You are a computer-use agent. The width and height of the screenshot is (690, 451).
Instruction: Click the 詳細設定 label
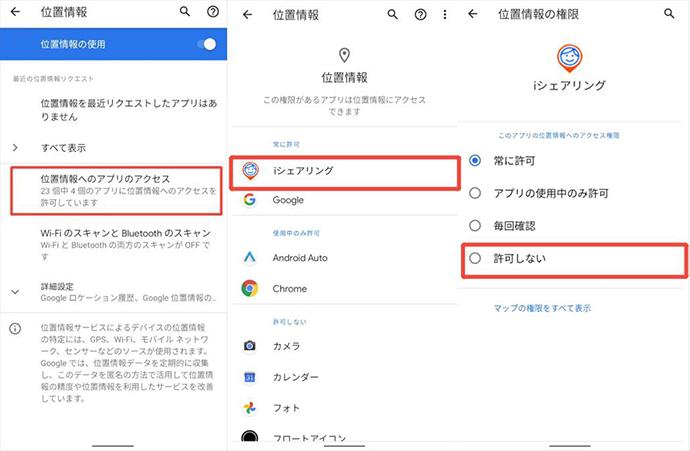[x=57, y=286]
